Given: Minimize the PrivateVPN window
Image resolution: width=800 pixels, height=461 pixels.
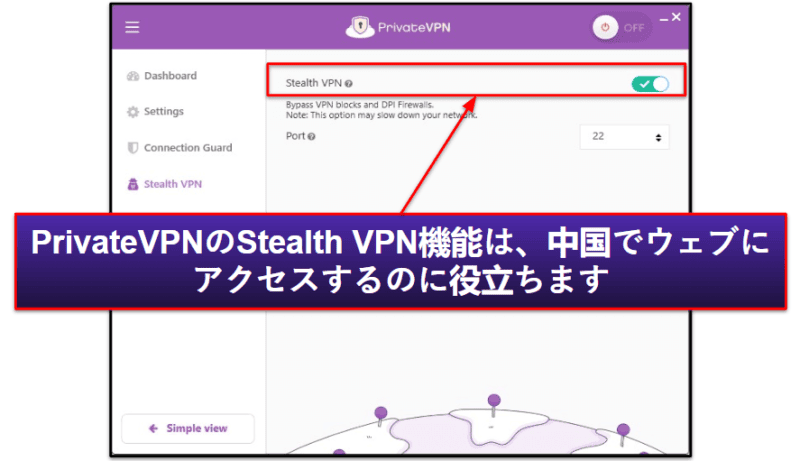Looking at the screenshot, I should (664, 19).
